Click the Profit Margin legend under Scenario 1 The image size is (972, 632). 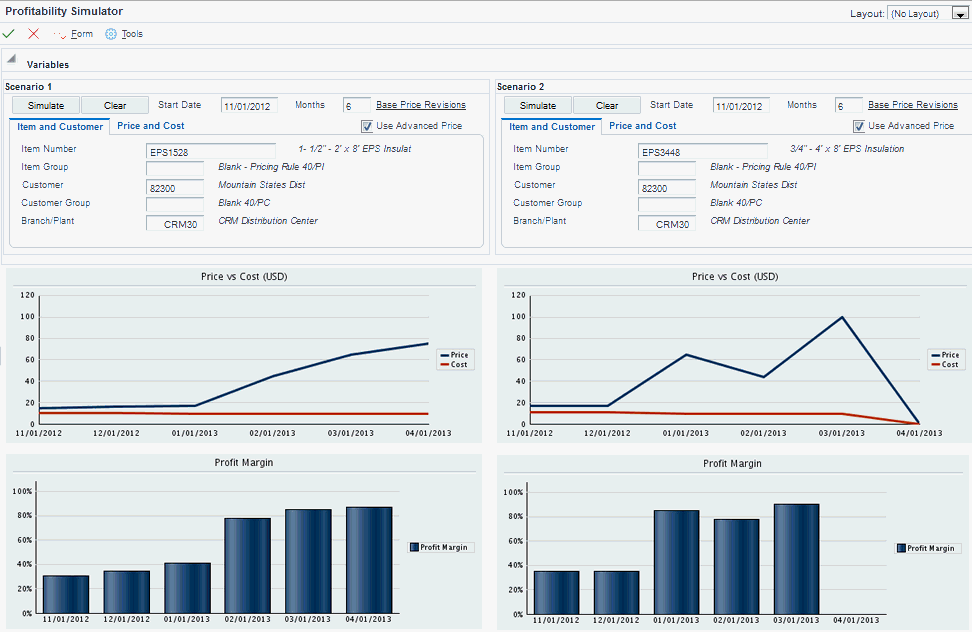(440, 547)
